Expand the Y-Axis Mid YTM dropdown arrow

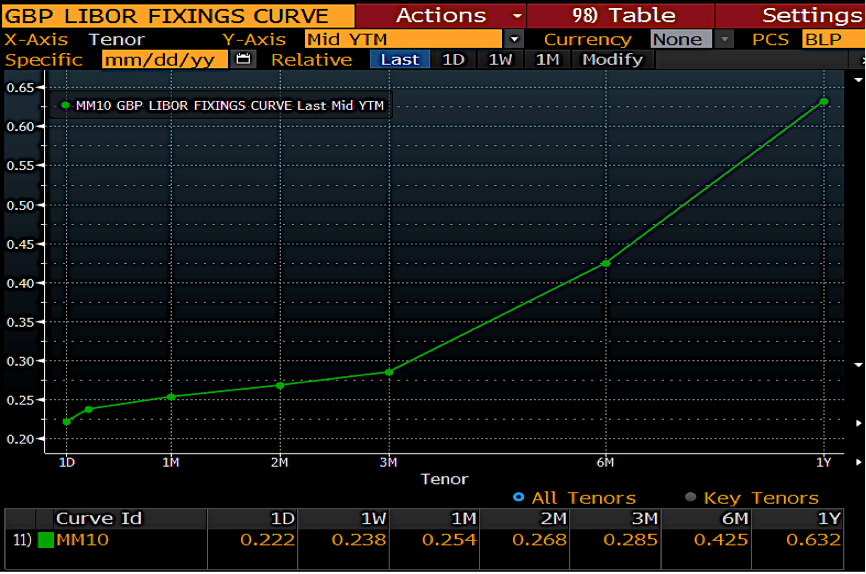pyautogui.click(x=514, y=39)
